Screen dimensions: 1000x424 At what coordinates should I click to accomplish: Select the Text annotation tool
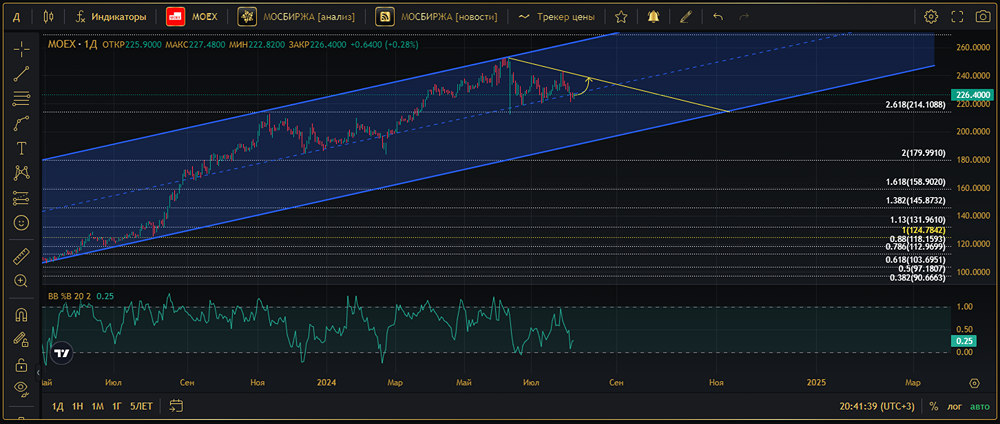[x=21, y=147]
